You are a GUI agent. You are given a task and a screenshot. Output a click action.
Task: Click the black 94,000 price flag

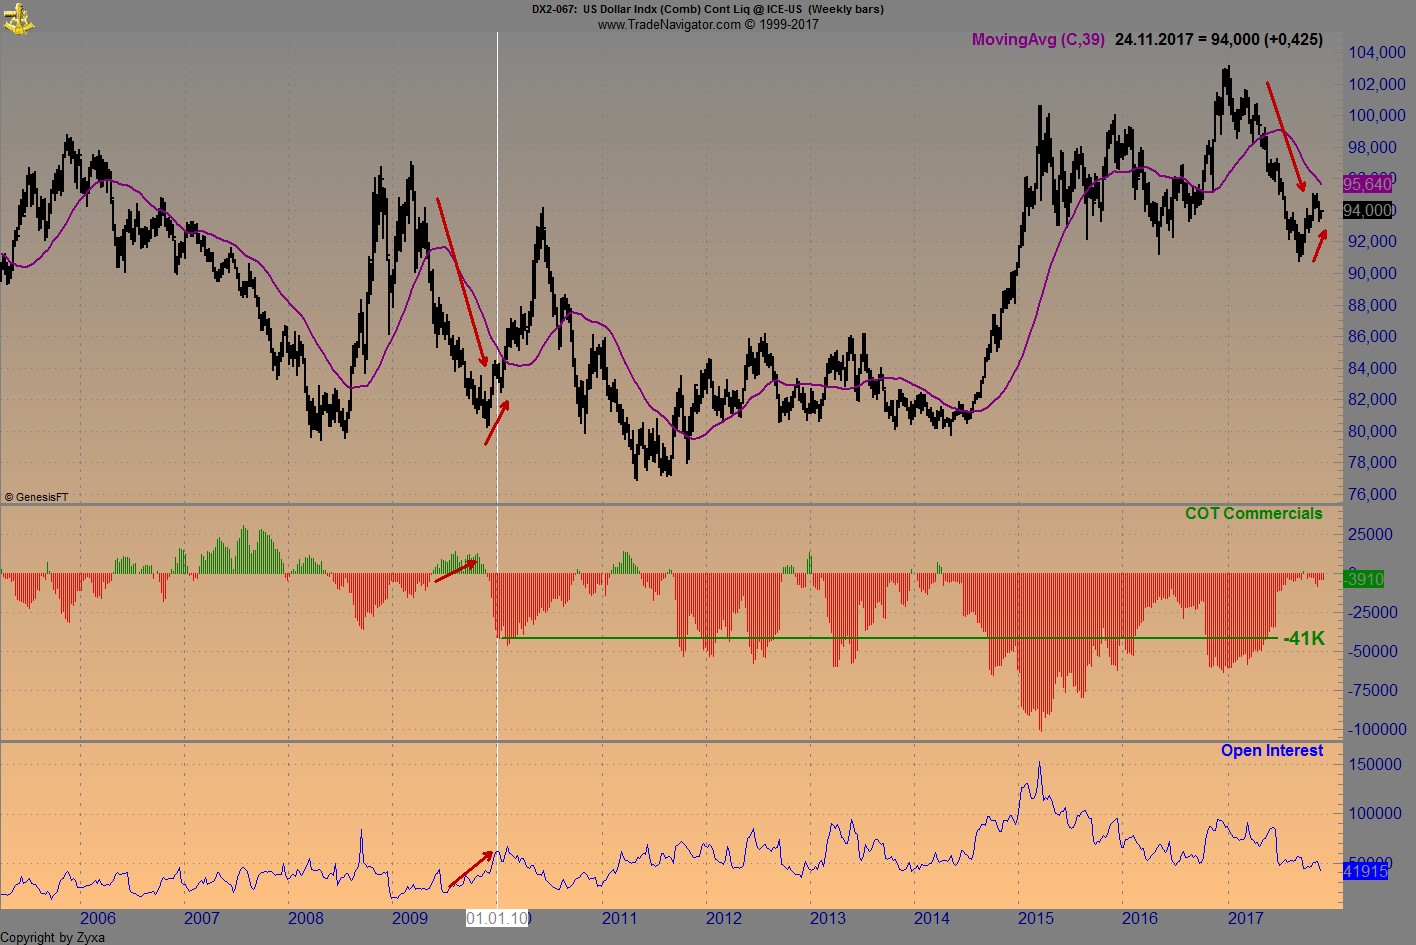(1366, 210)
